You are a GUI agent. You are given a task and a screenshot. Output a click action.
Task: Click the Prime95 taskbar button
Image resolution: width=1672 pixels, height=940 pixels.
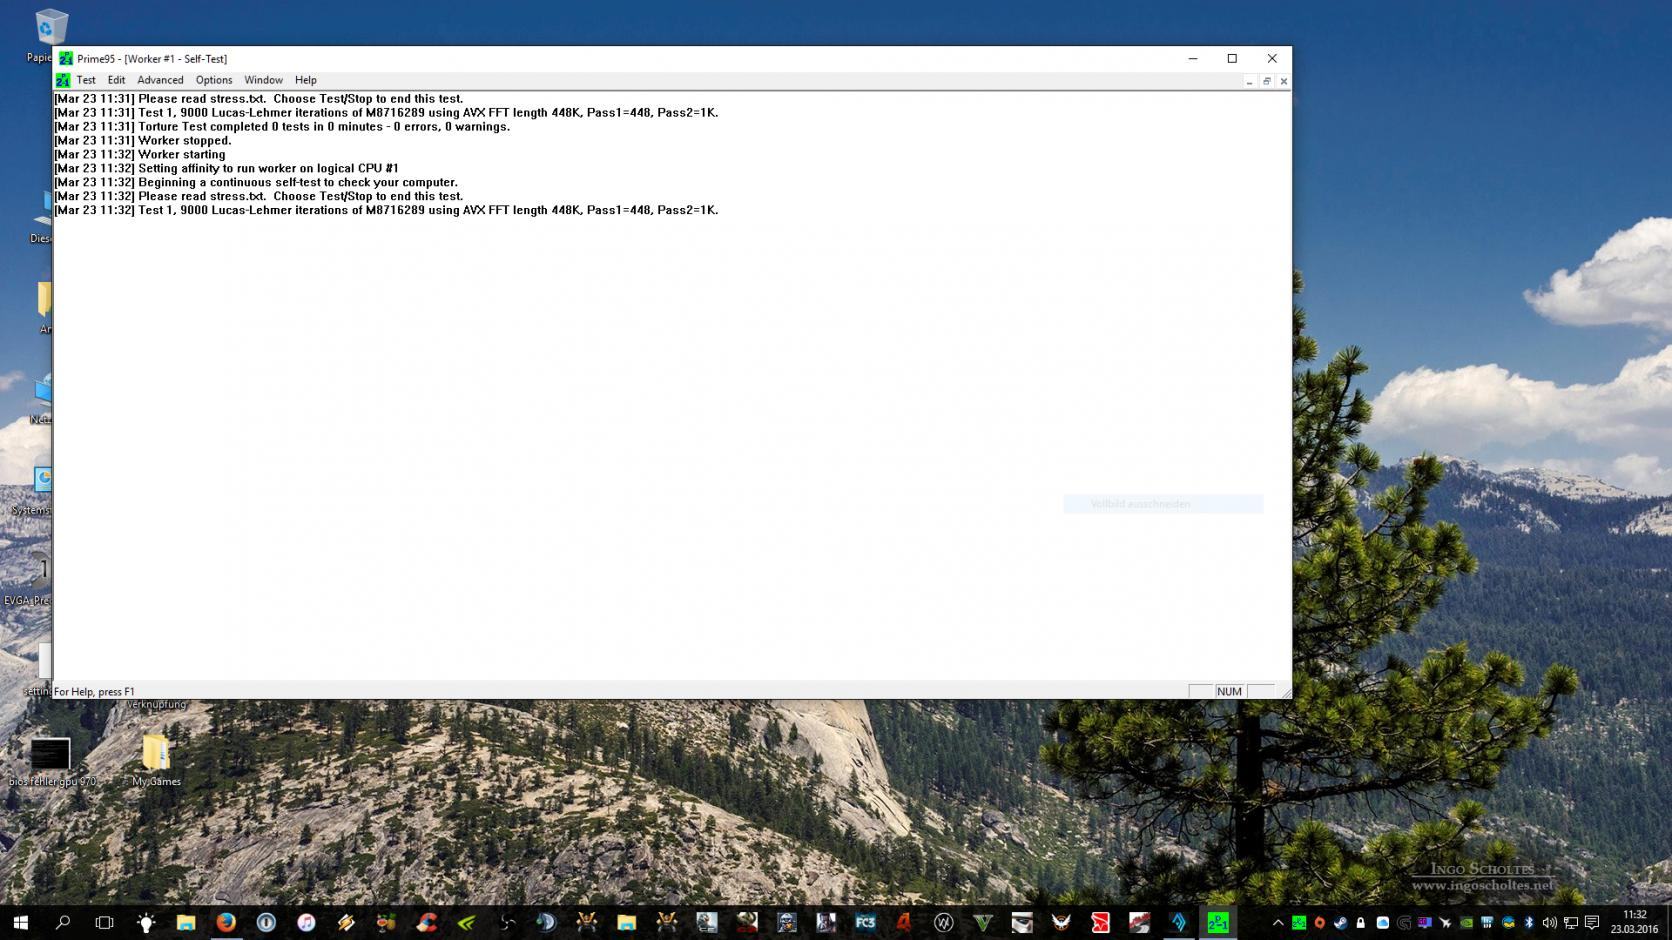point(1218,922)
